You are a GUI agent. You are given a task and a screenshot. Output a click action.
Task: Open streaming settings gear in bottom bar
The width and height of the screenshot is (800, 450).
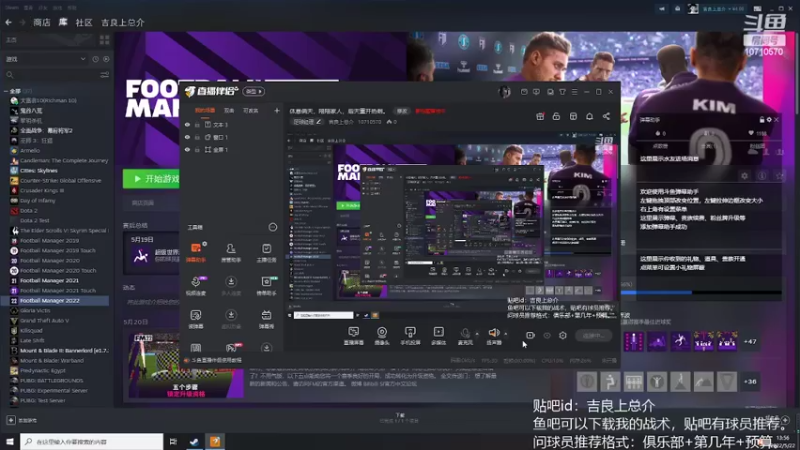[563, 335]
